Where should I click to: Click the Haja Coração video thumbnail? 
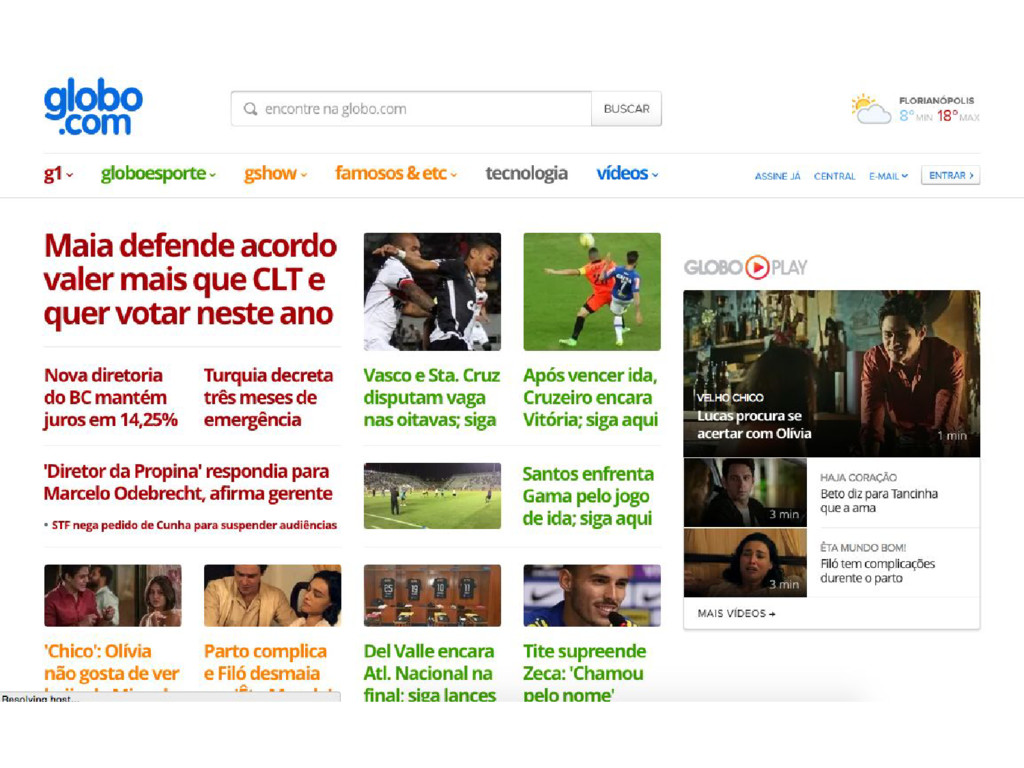pyautogui.click(x=745, y=492)
